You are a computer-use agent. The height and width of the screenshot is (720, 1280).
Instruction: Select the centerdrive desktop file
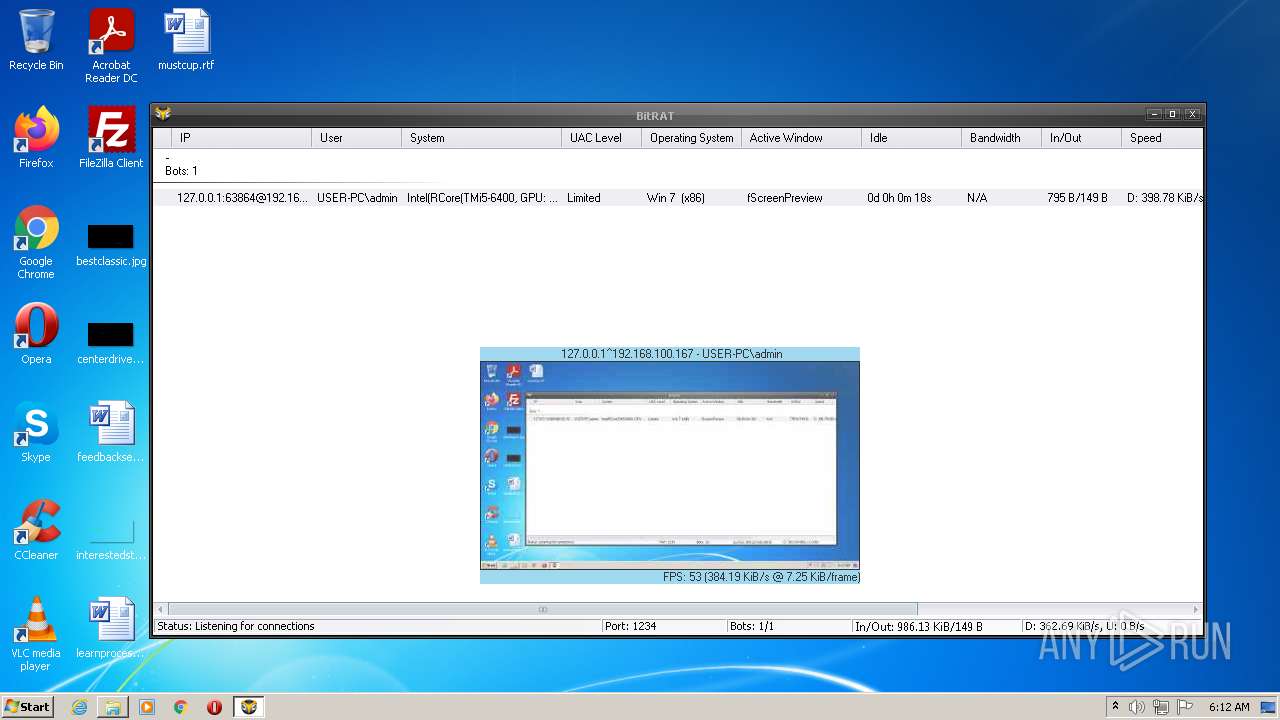111,344
